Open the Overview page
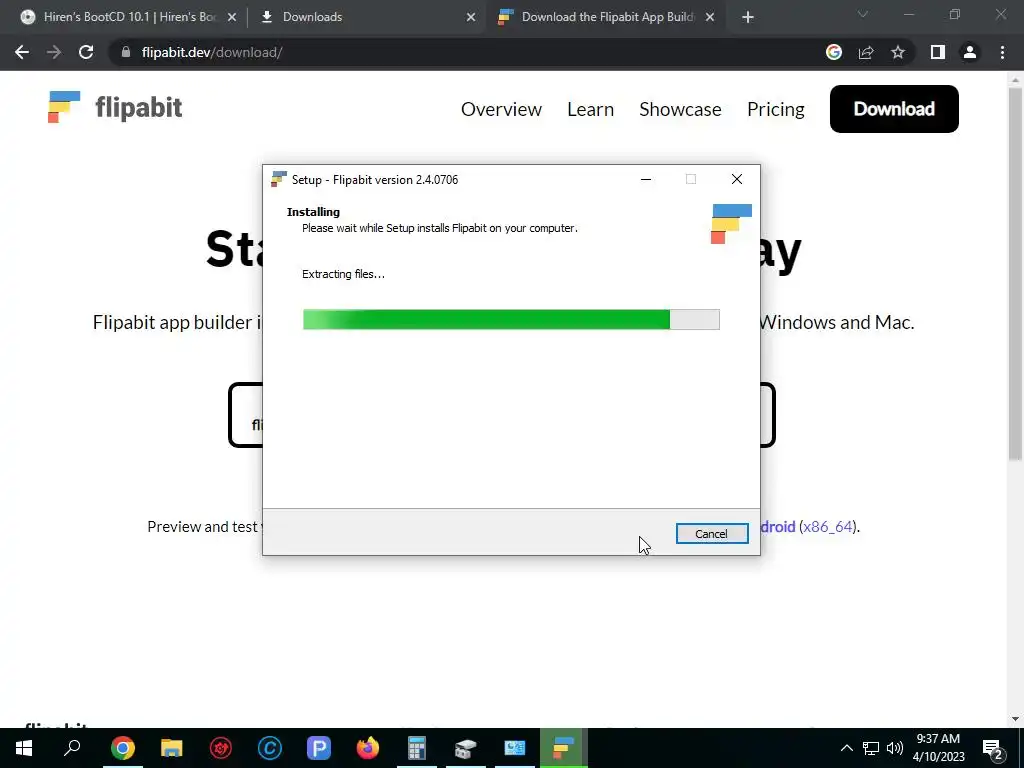The height and width of the screenshot is (768, 1024). click(501, 109)
